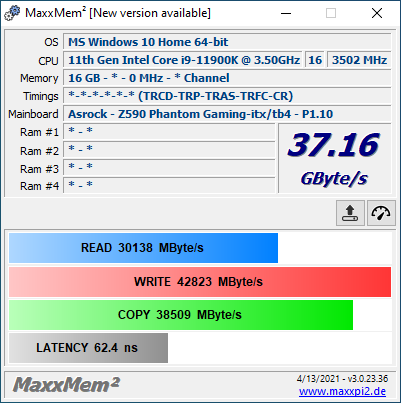This screenshot has height=403, width=401.
Task: Click the Ram #3 label
Action: click(39, 169)
